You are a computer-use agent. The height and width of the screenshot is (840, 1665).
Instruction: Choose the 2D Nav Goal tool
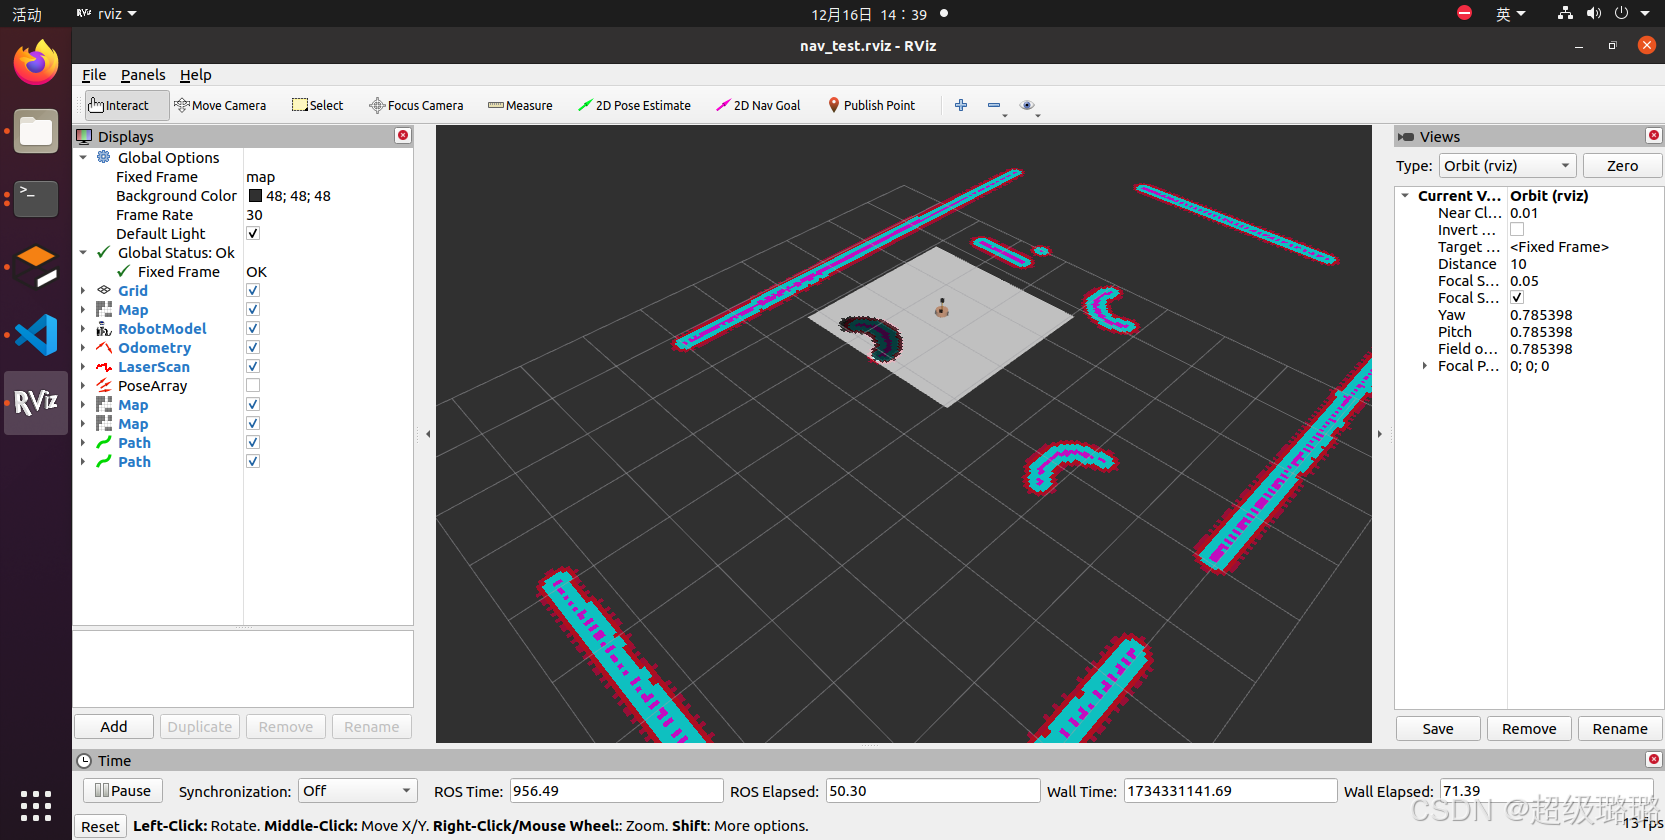click(758, 105)
